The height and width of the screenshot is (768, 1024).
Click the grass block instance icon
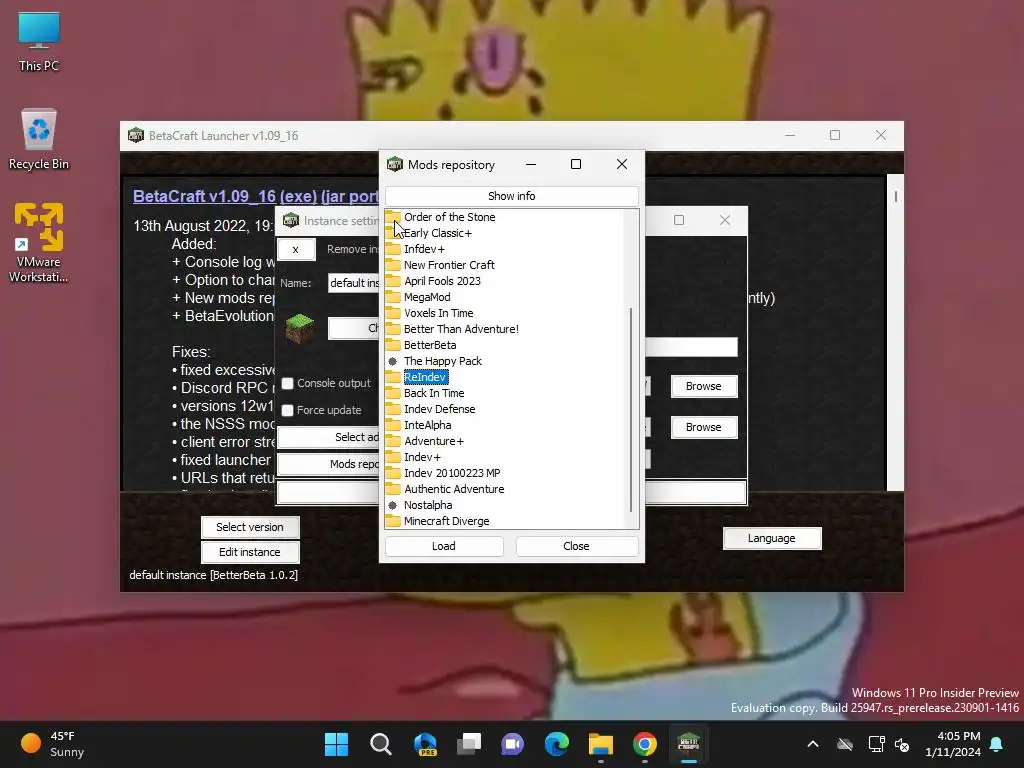coord(300,328)
